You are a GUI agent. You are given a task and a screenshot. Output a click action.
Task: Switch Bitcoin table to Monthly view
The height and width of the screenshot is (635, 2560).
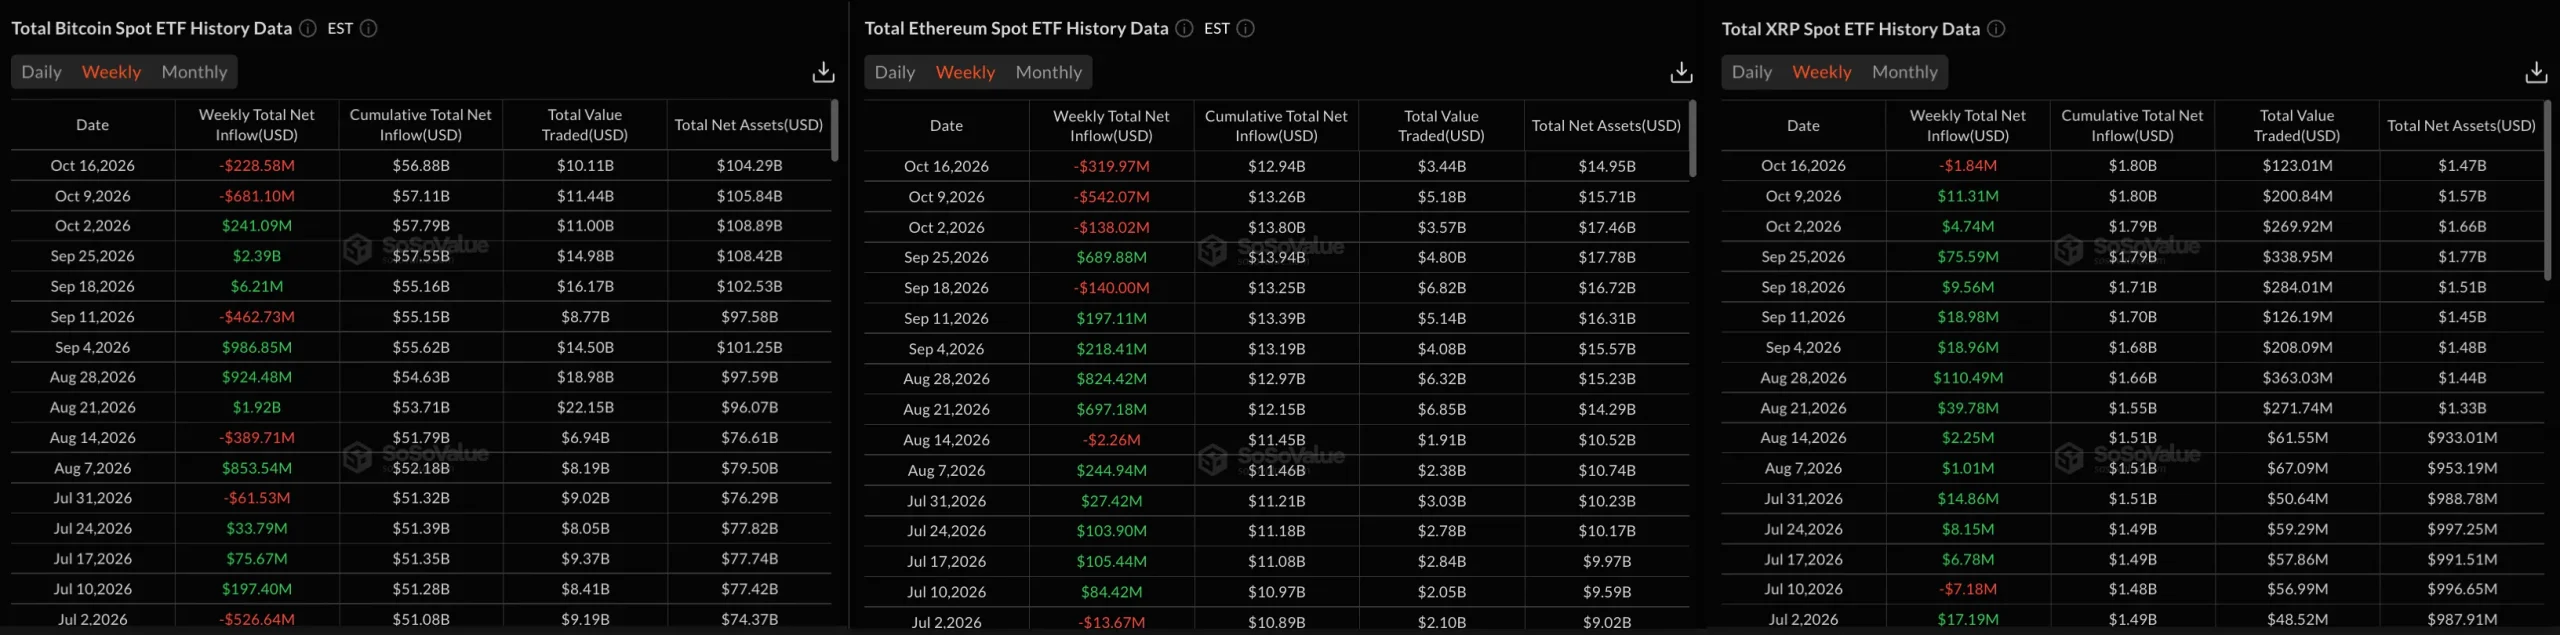(x=194, y=72)
